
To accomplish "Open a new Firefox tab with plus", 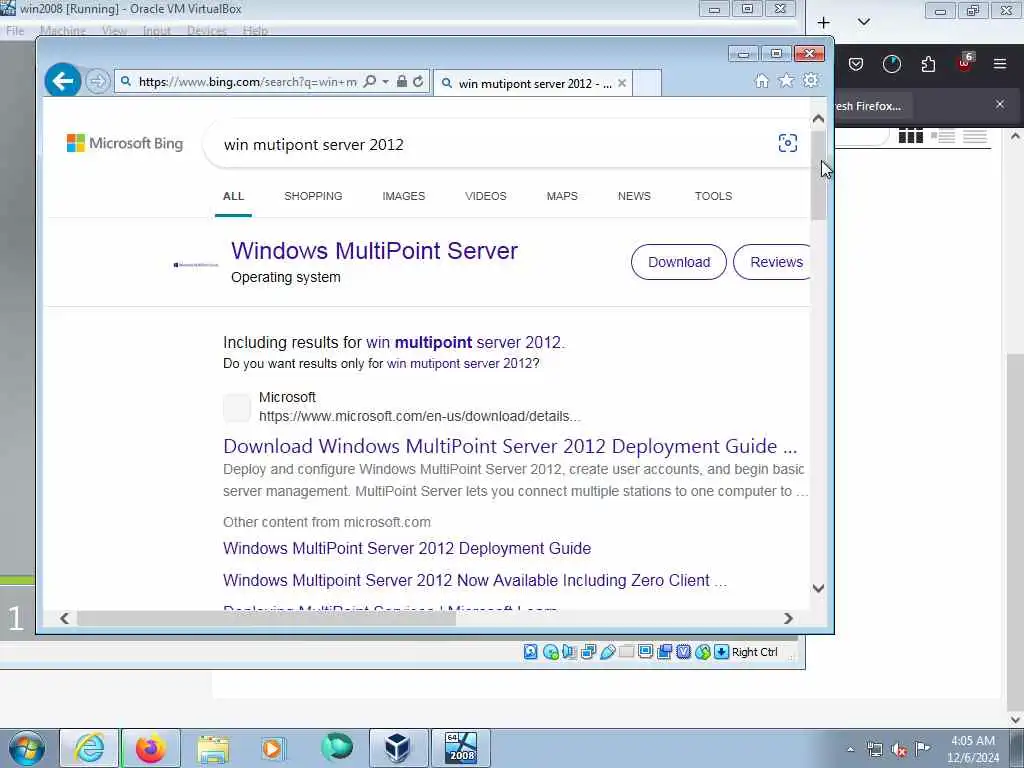I will click(824, 23).
